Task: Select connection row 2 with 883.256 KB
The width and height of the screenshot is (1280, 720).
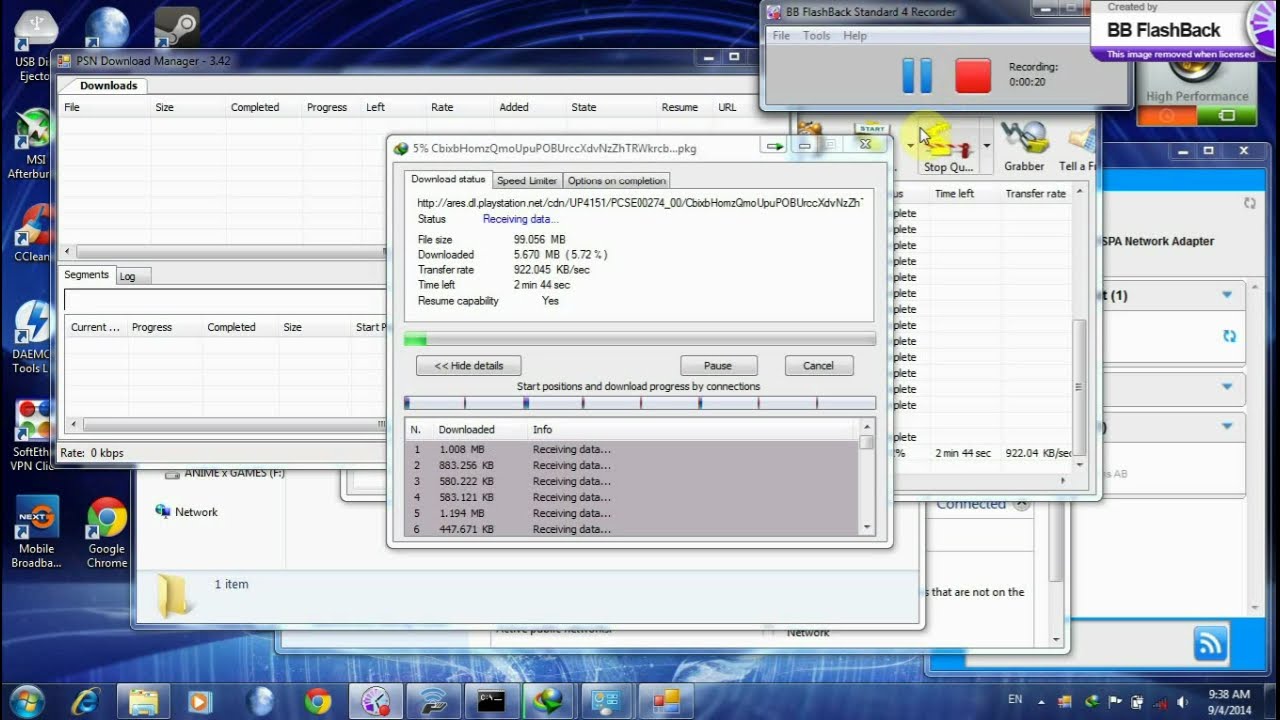Action: pyautogui.click(x=631, y=465)
